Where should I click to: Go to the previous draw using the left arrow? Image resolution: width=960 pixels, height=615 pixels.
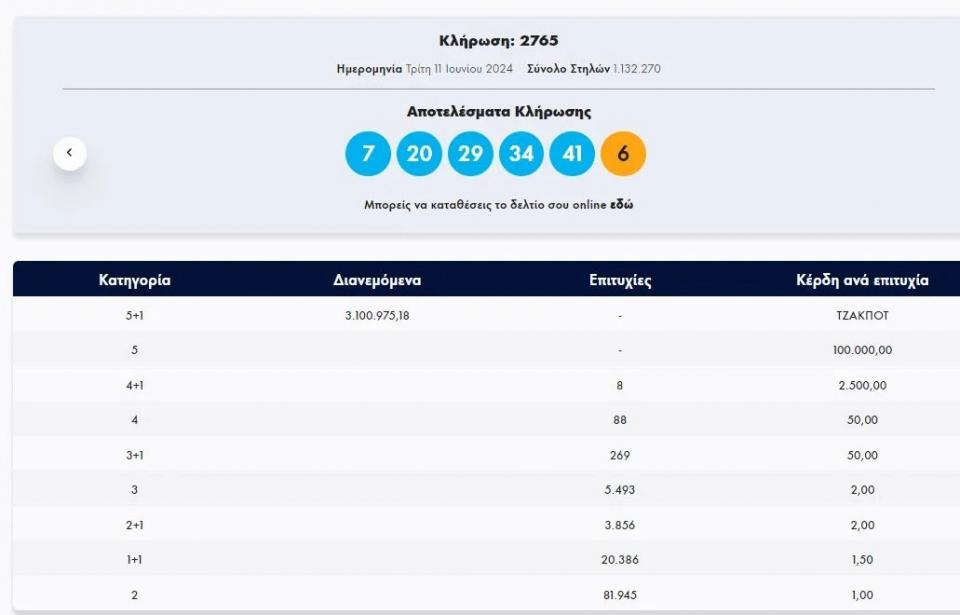[x=69, y=153]
